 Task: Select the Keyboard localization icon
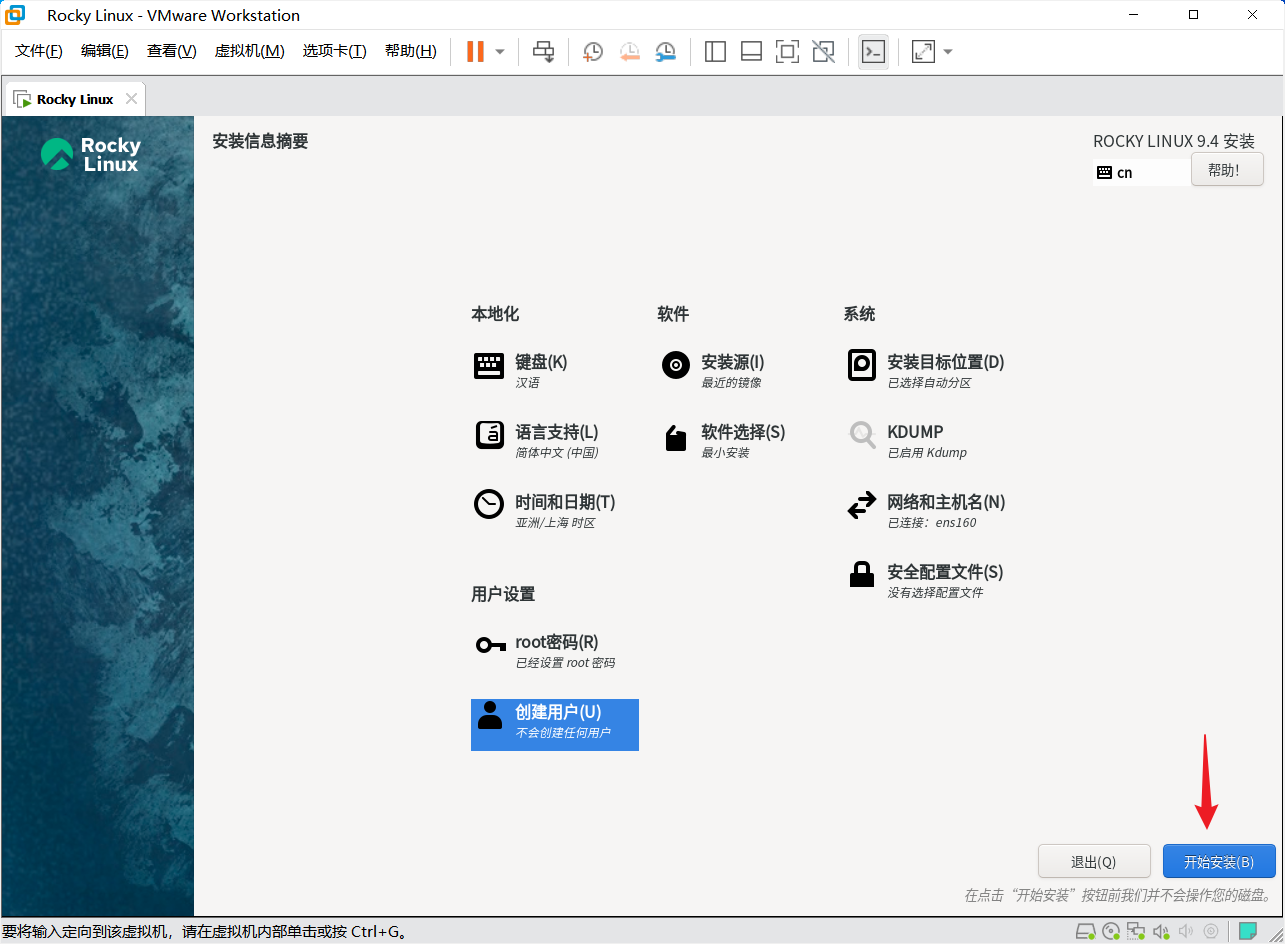(x=489, y=365)
